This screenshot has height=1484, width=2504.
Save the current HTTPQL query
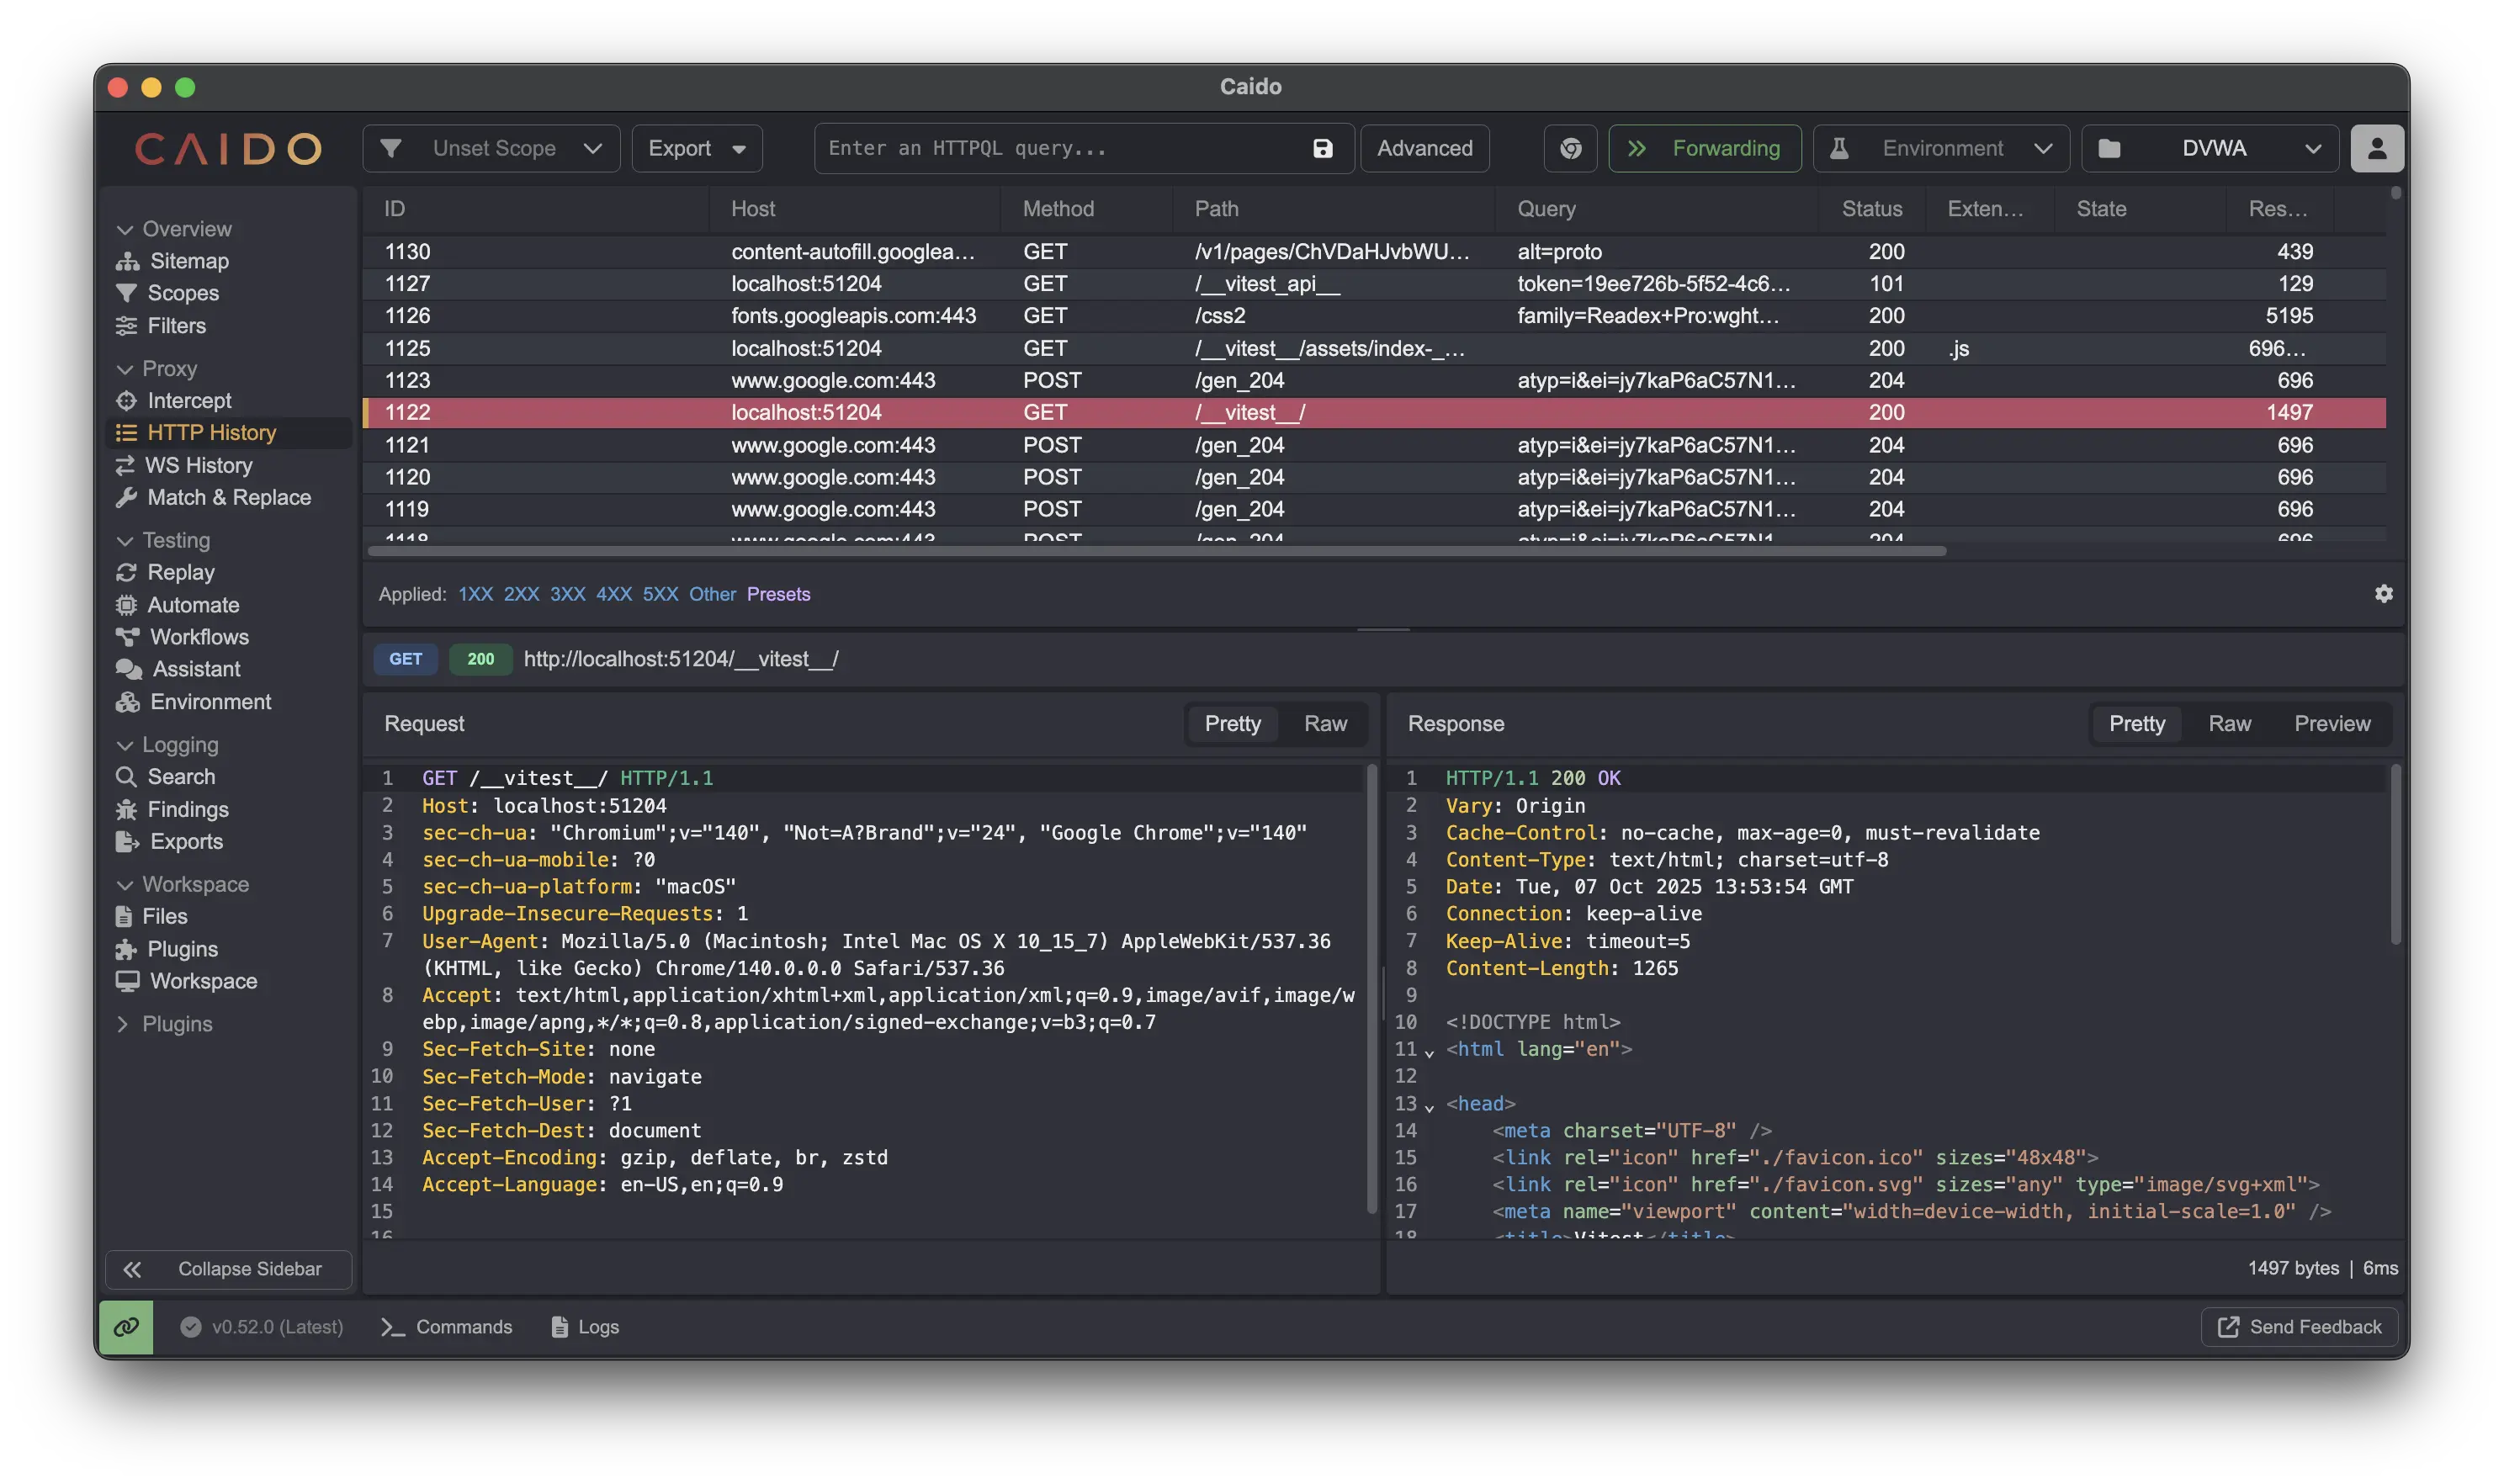[1322, 148]
